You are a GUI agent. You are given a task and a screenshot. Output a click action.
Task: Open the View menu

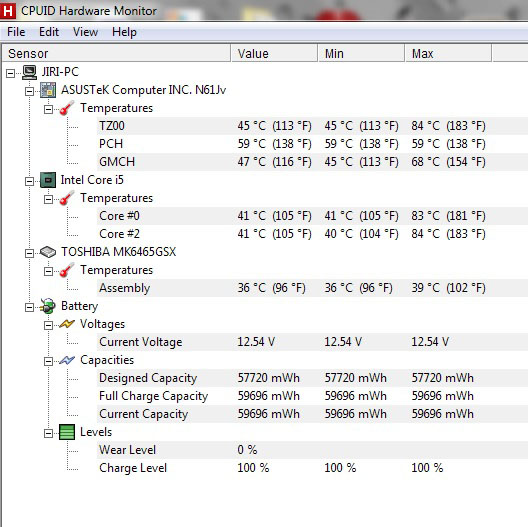pos(86,32)
